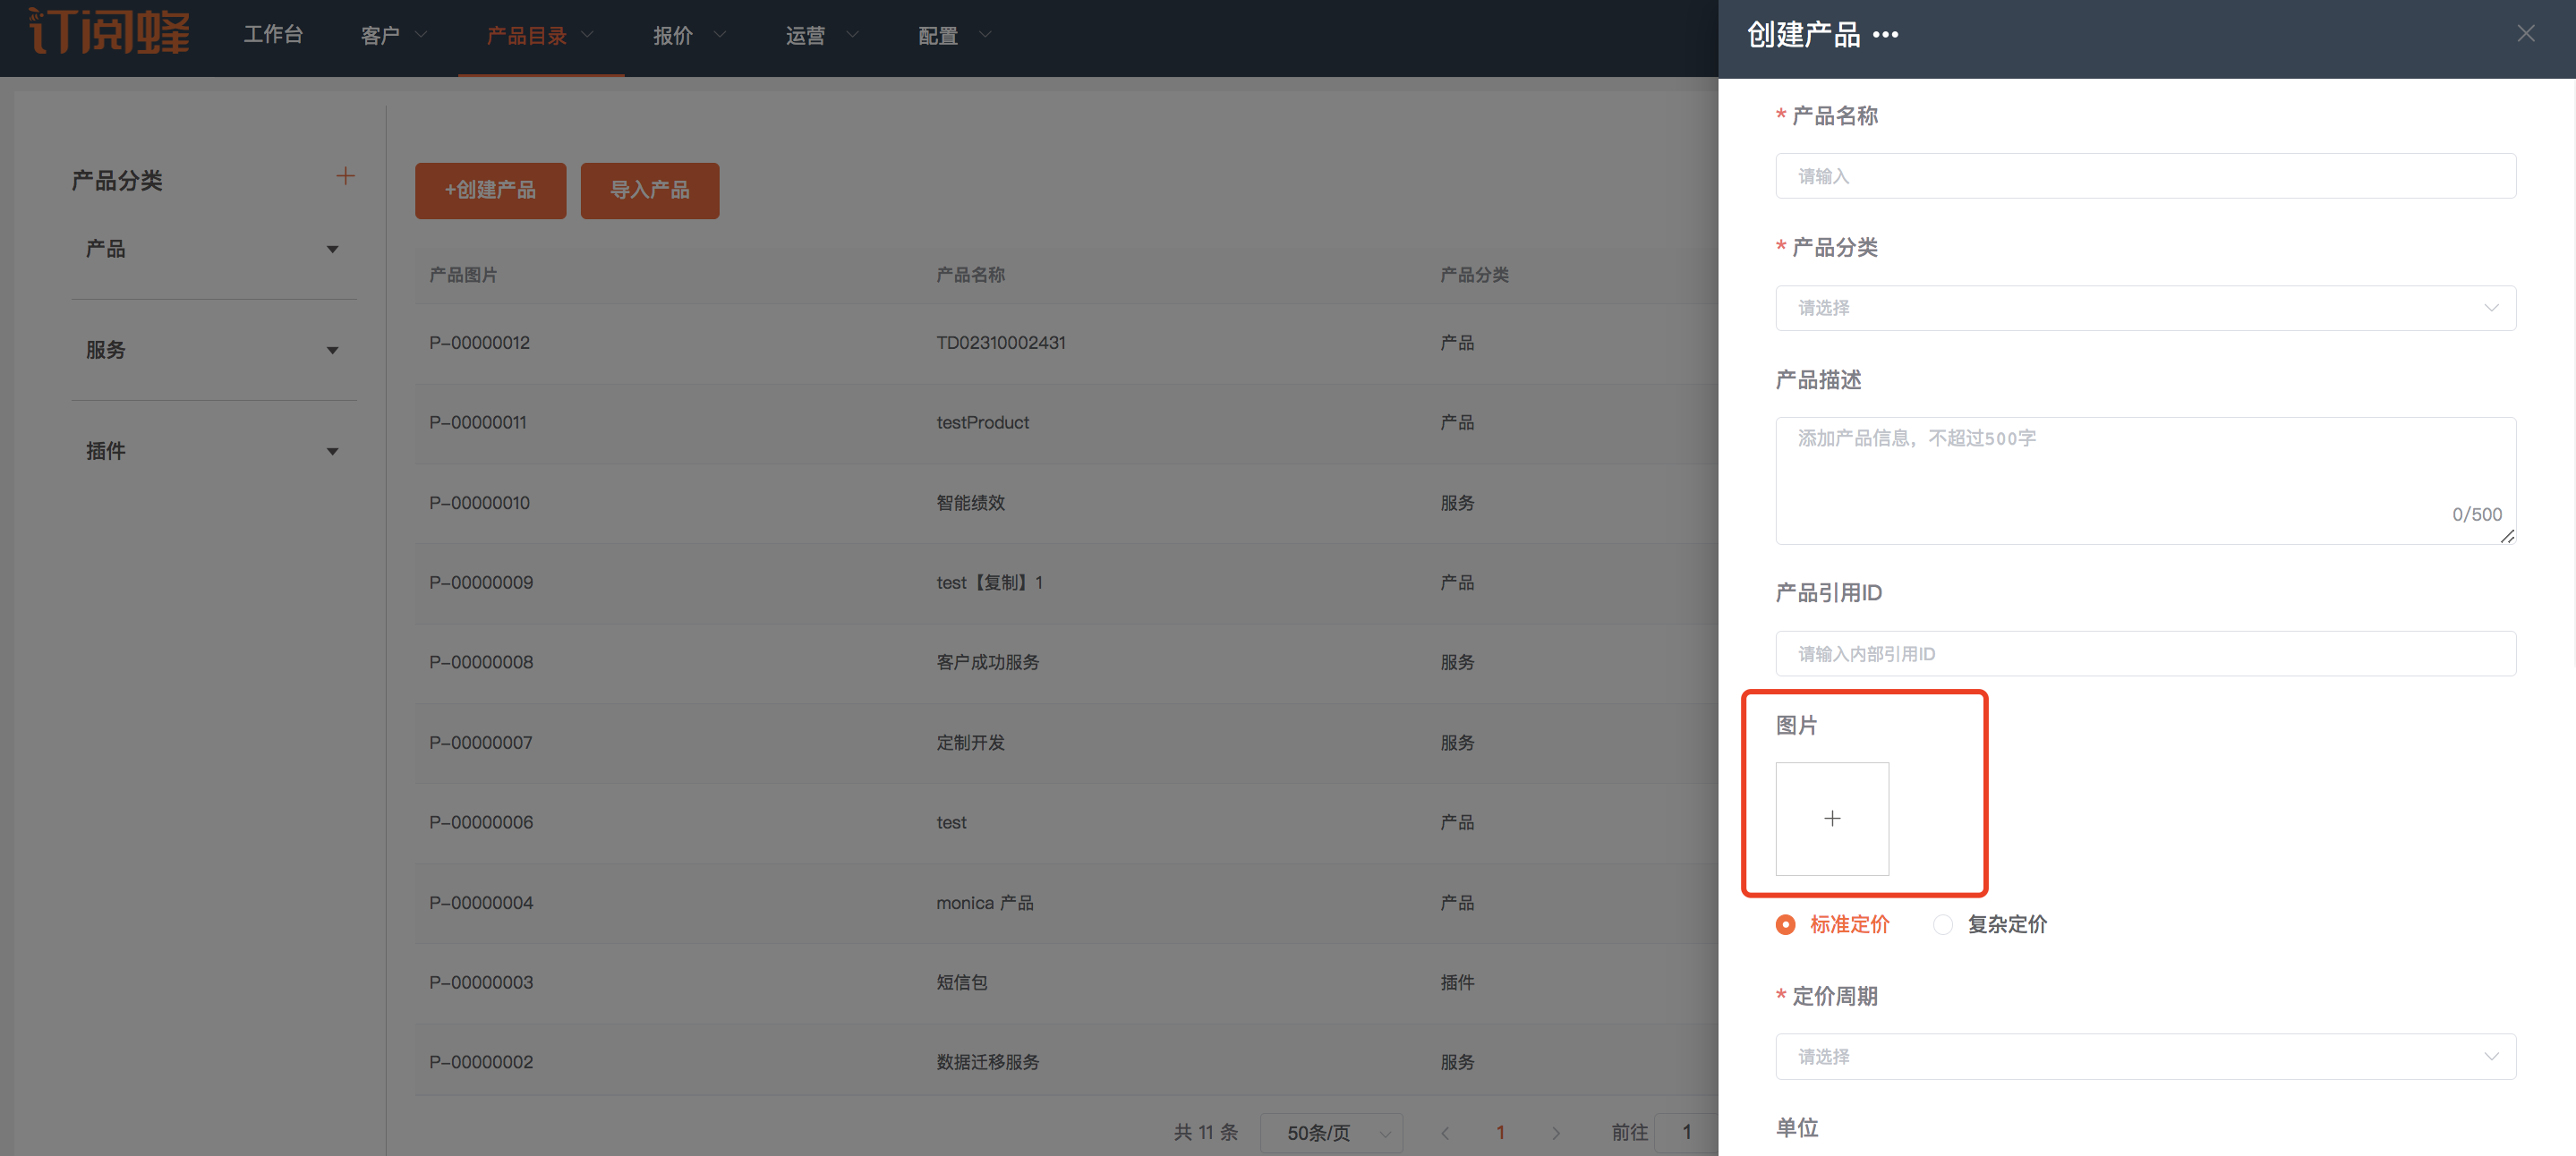Screen dimensions: 2576x1156
Task: Click the textarea resize handle in 产品描述
Action: [2506, 537]
